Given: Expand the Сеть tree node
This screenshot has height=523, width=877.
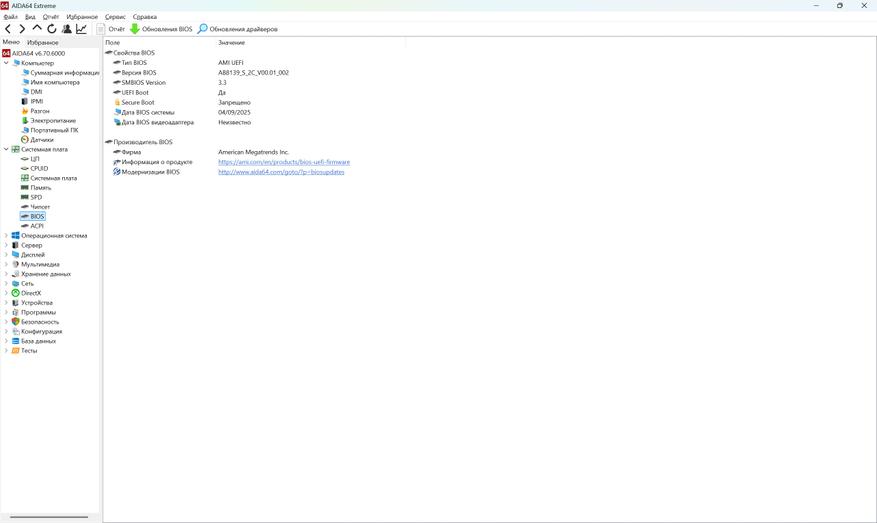Looking at the screenshot, I should (x=6, y=284).
